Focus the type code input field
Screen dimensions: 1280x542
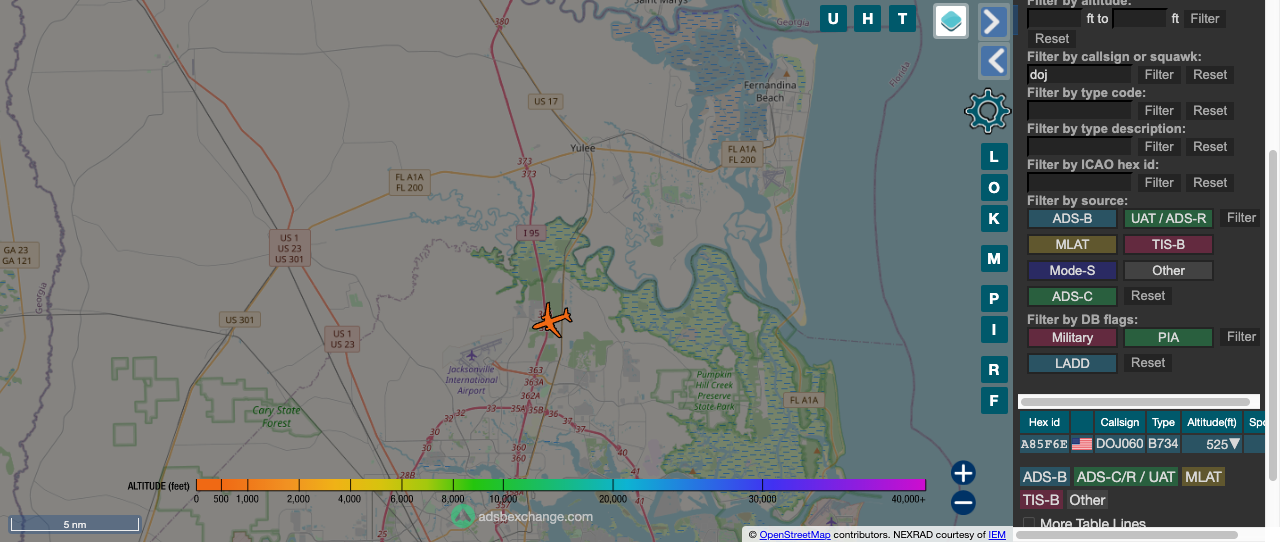point(1080,110)
